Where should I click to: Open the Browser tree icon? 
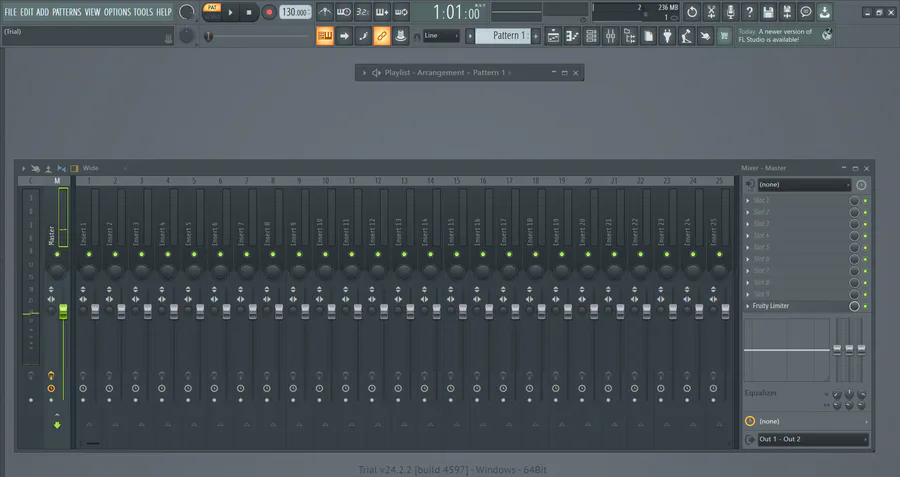coord(629,36)
